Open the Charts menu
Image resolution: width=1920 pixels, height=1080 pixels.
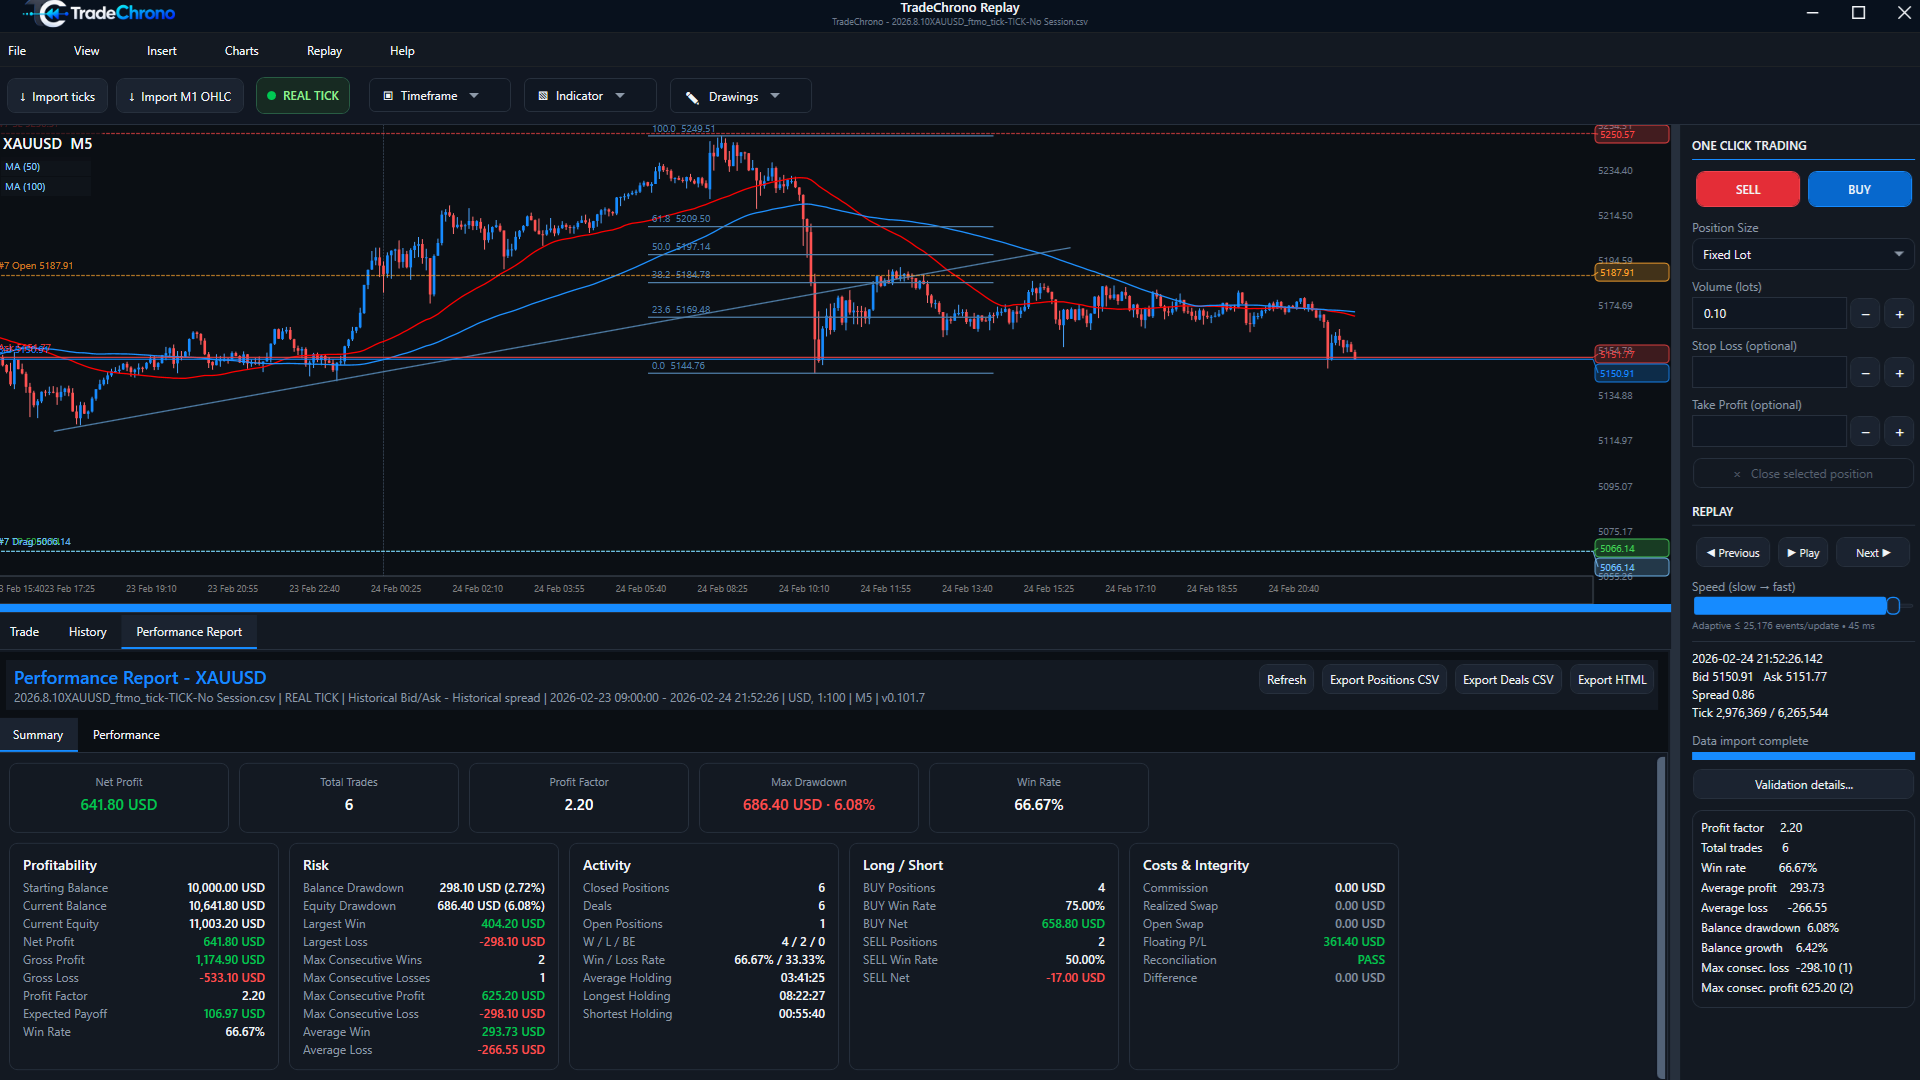click(241, 51)
